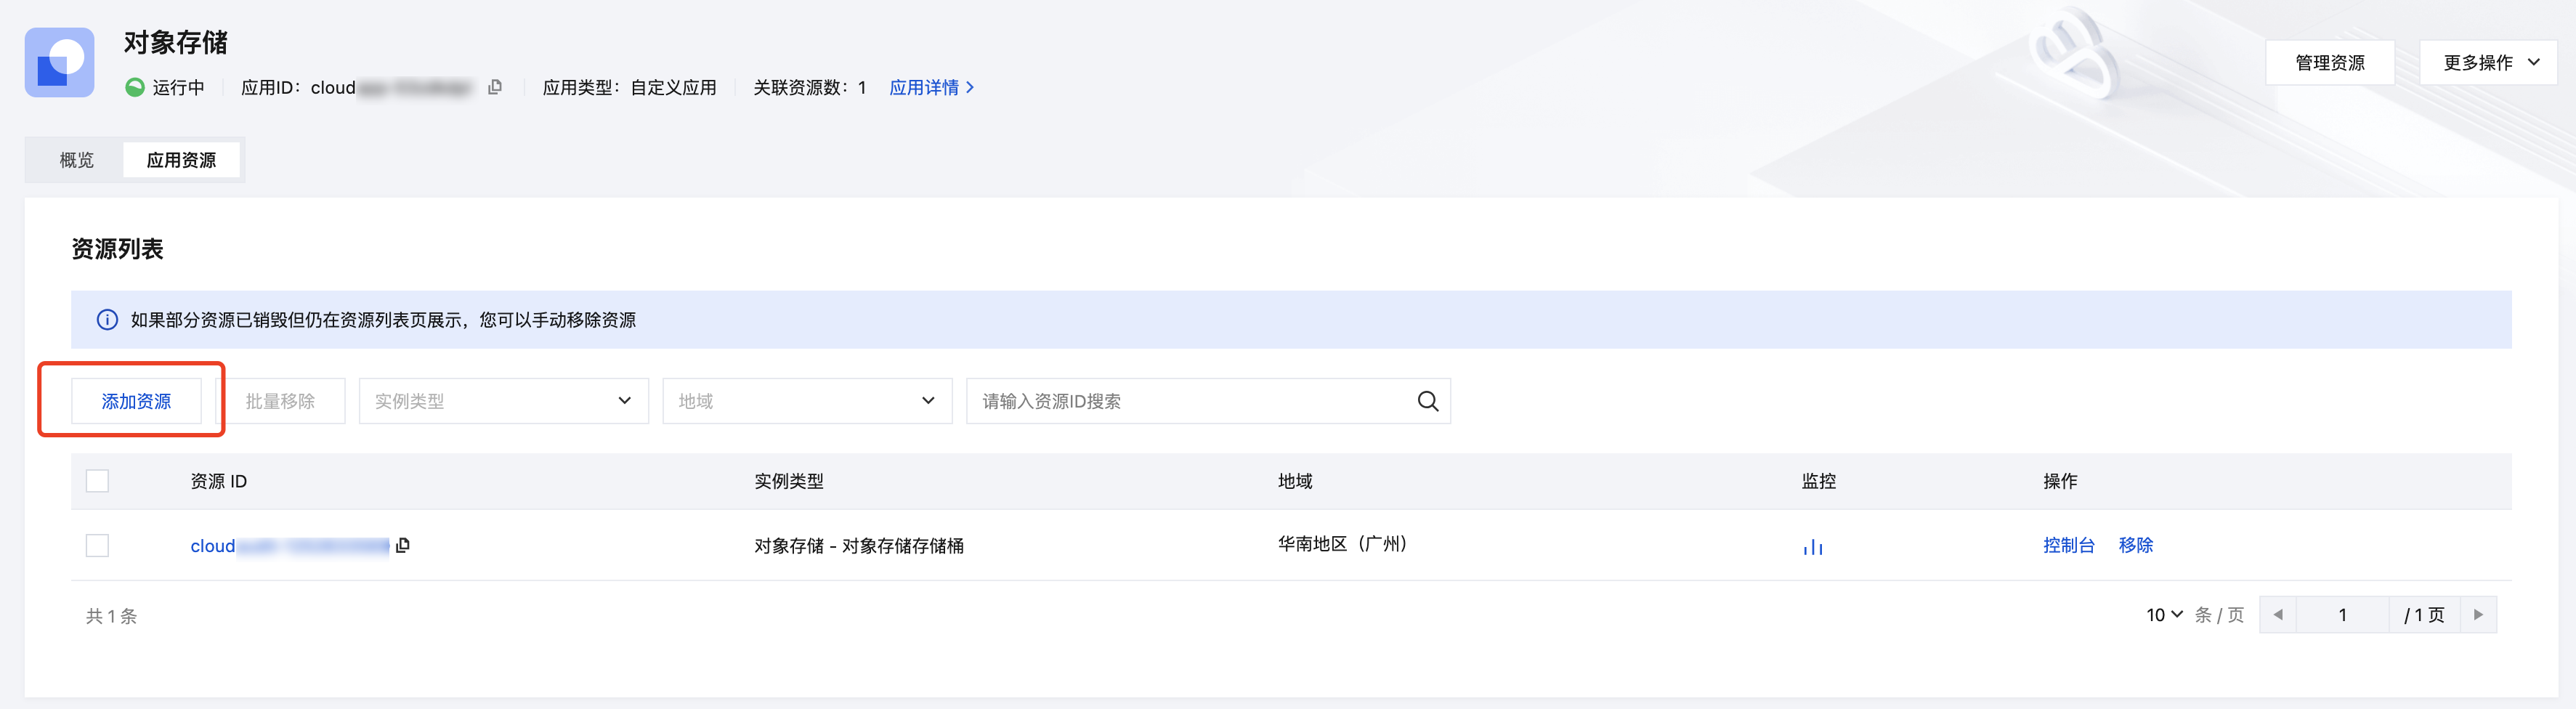This screenshot has height=709, width=2576.
Task: Go to the next page arrow
Action: point(2478,615)
